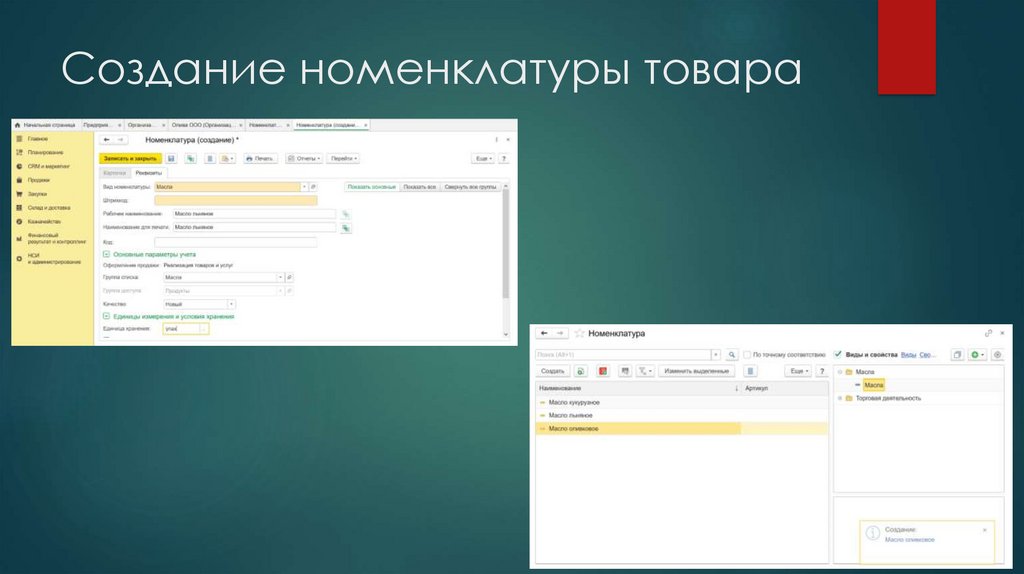
Task: Open 'Еще' menu in creation form
Action: 483,159
